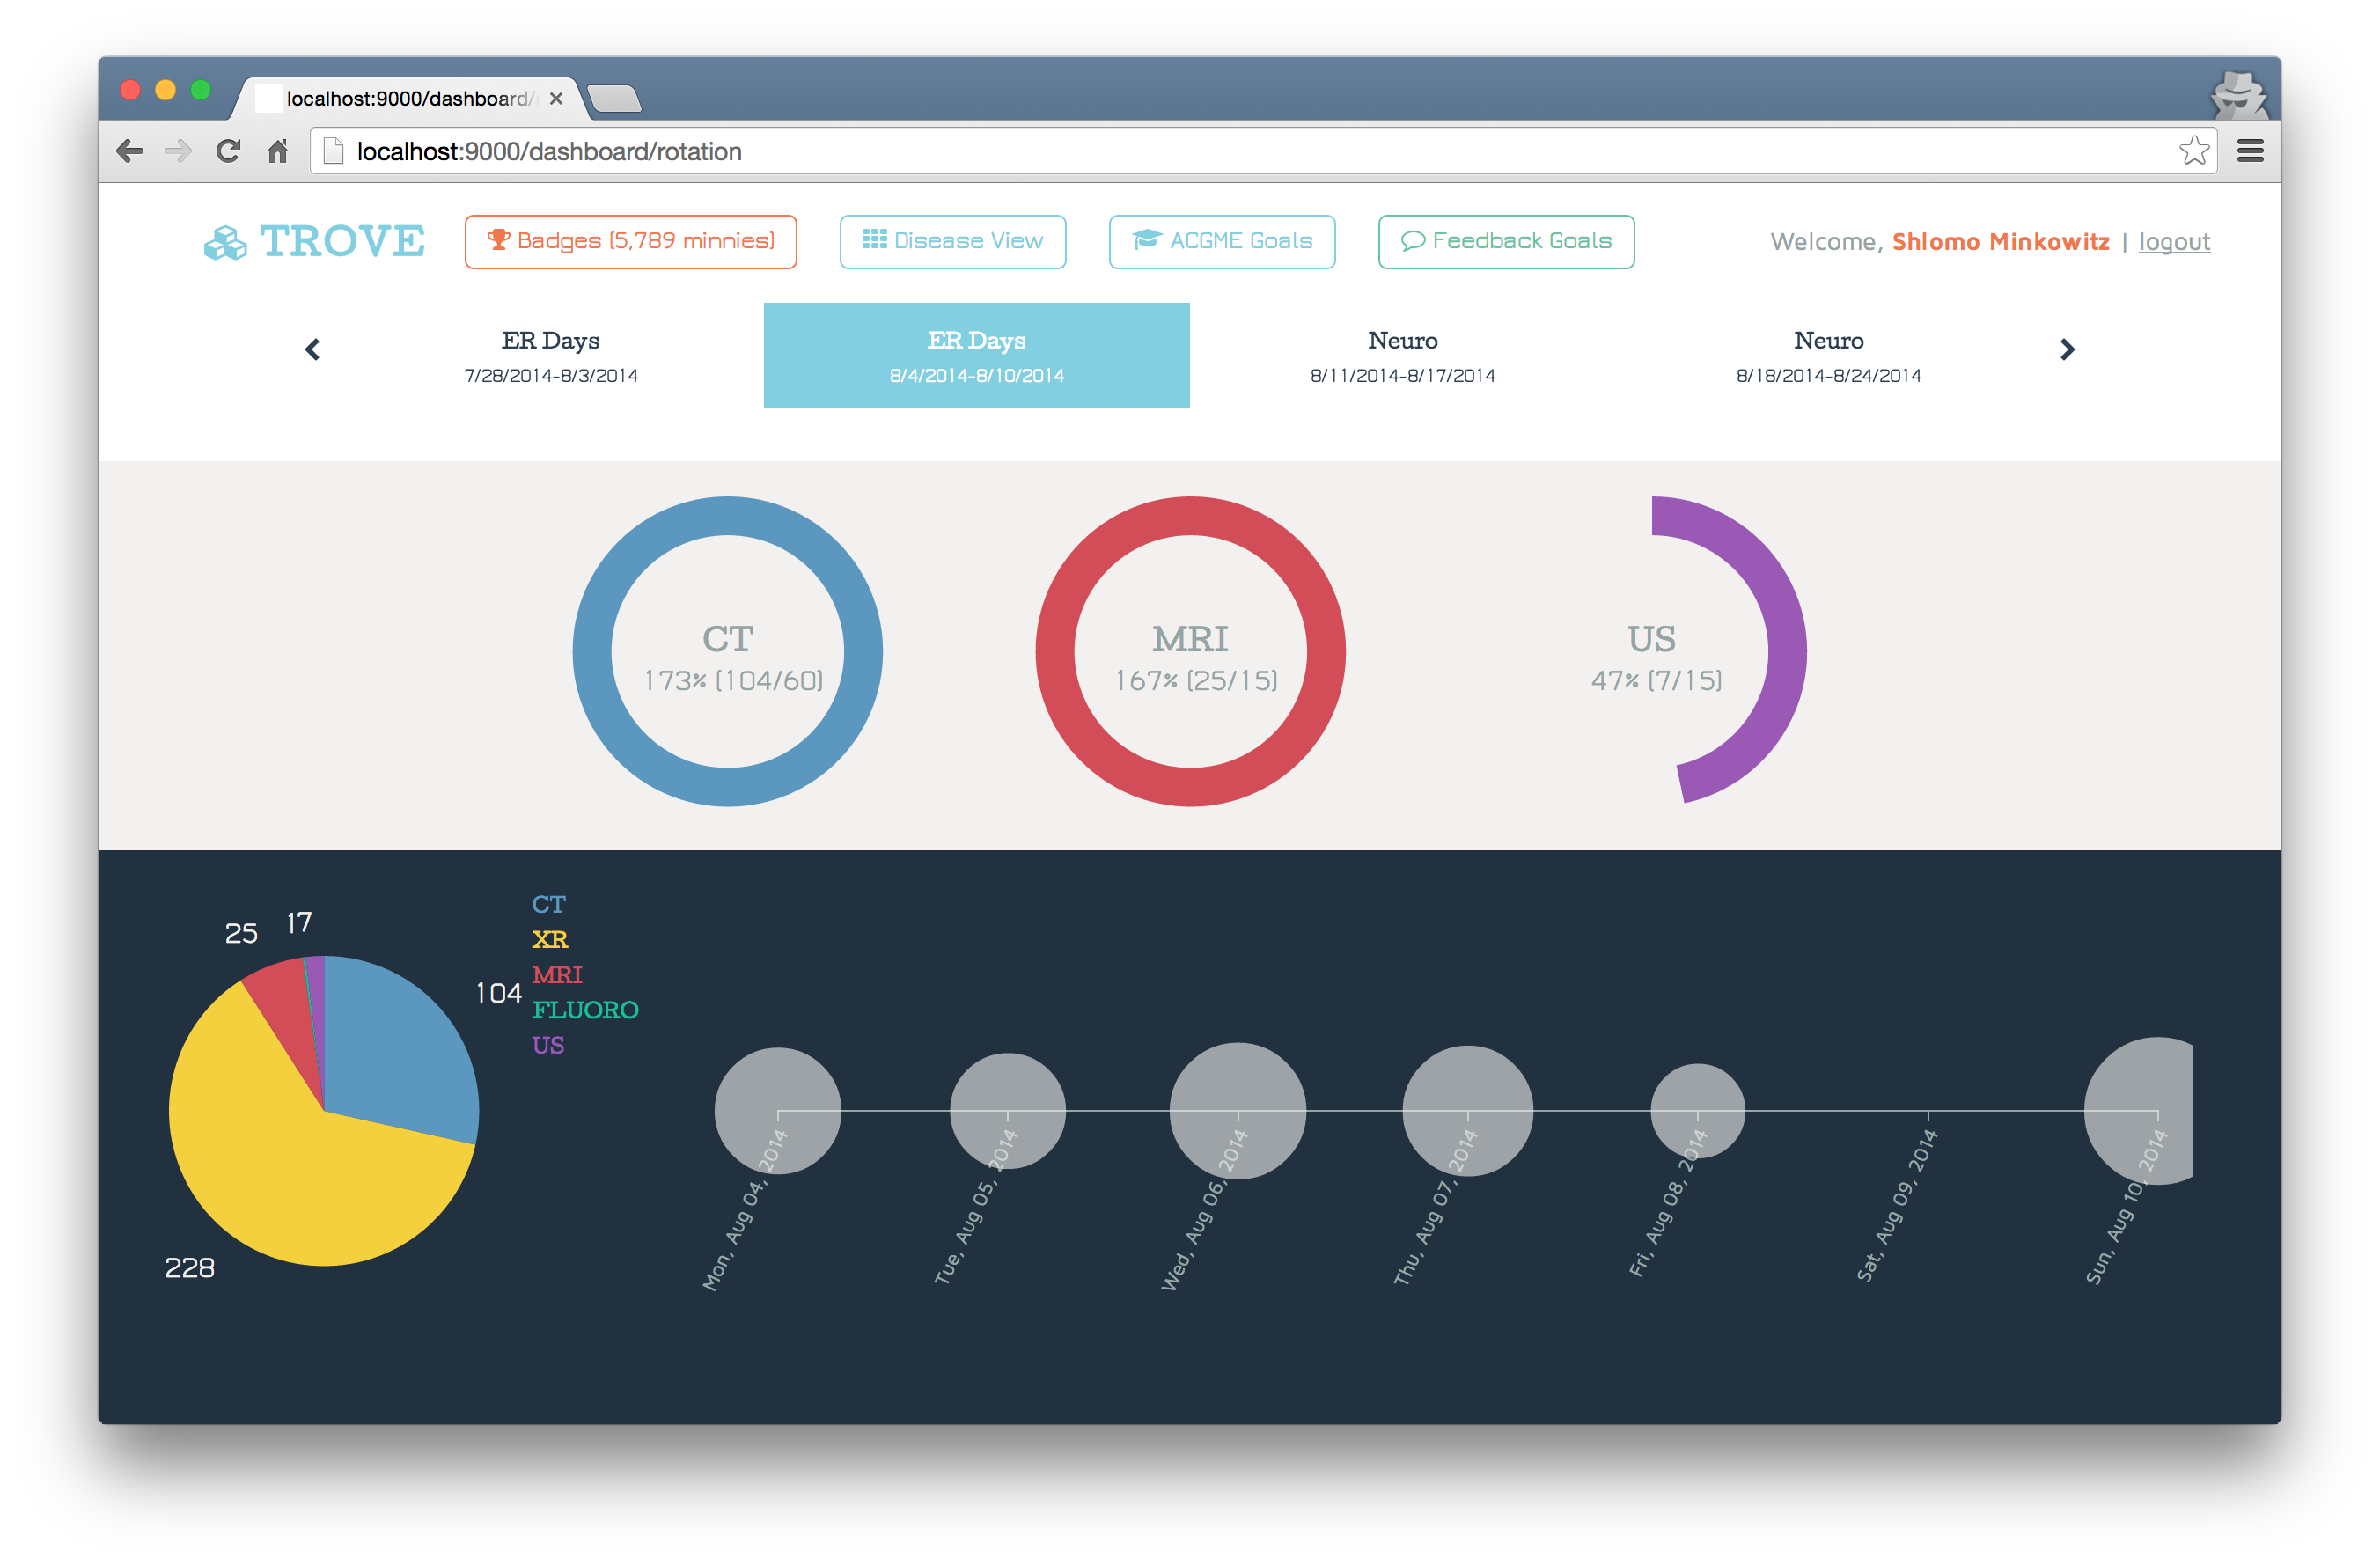The width and height of the screenshot is (2380, 1565).
Task: Go back with browser back arrow
Action: pos(130,151)
